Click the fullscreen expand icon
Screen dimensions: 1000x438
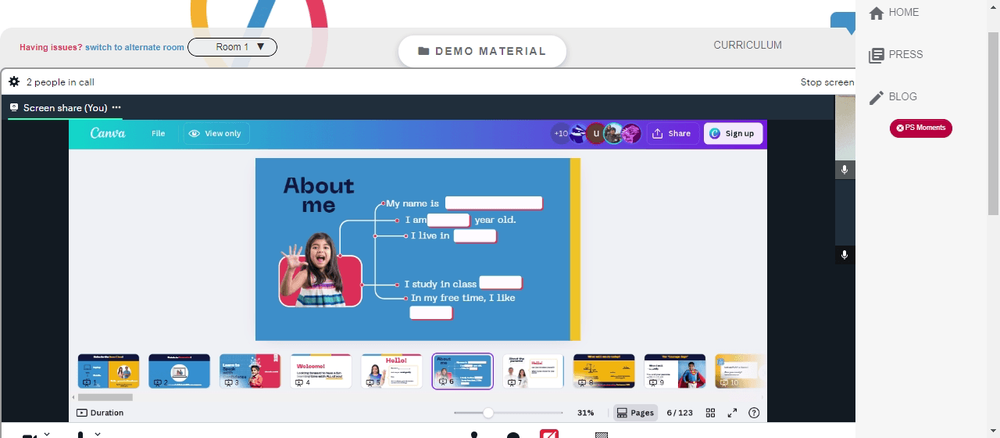click(x=732, y=413)
